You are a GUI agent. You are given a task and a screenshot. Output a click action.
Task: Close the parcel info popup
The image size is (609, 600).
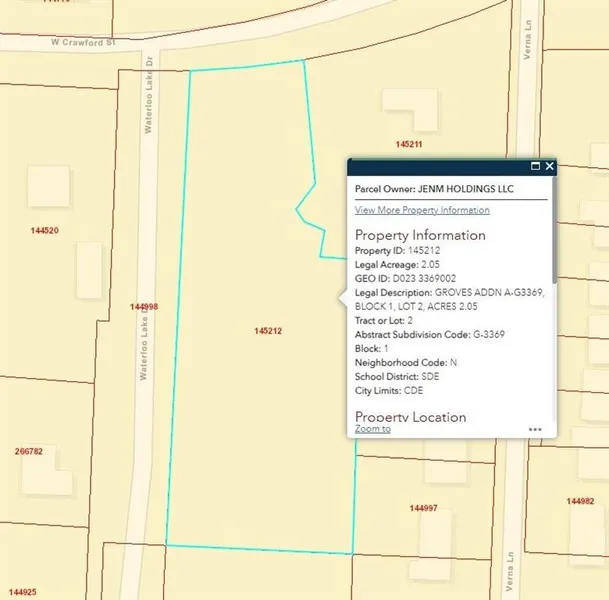pos(549,166)
